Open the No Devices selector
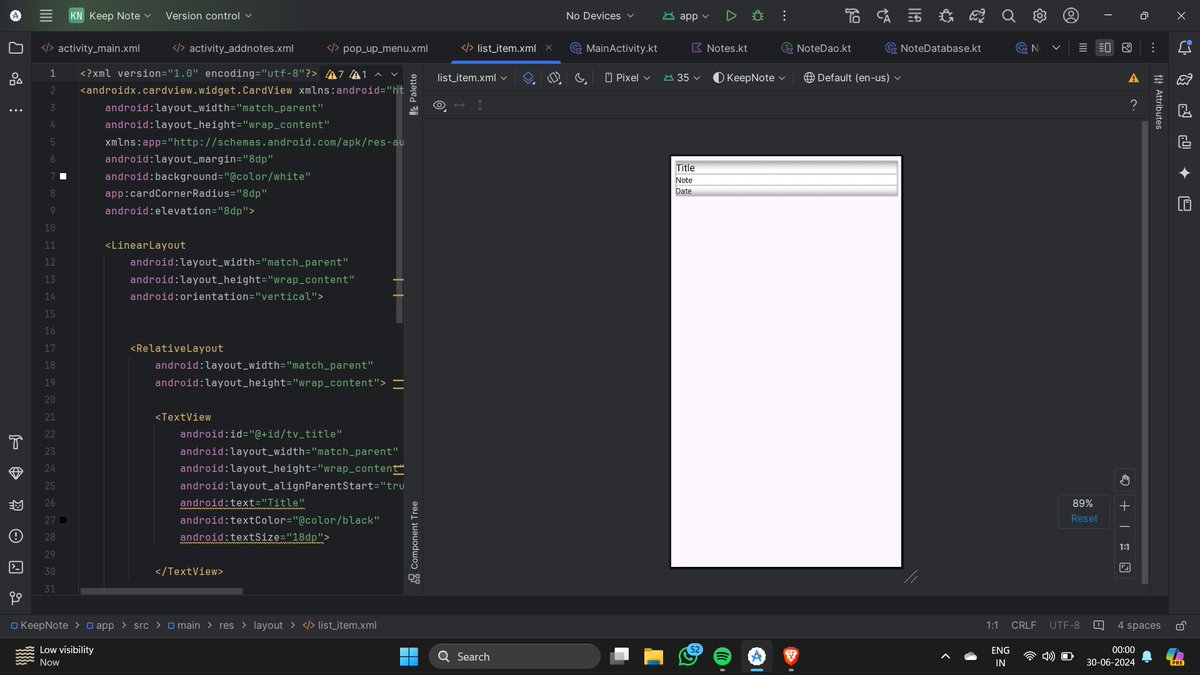The image size is (1200, 675). tap(600, 15)
